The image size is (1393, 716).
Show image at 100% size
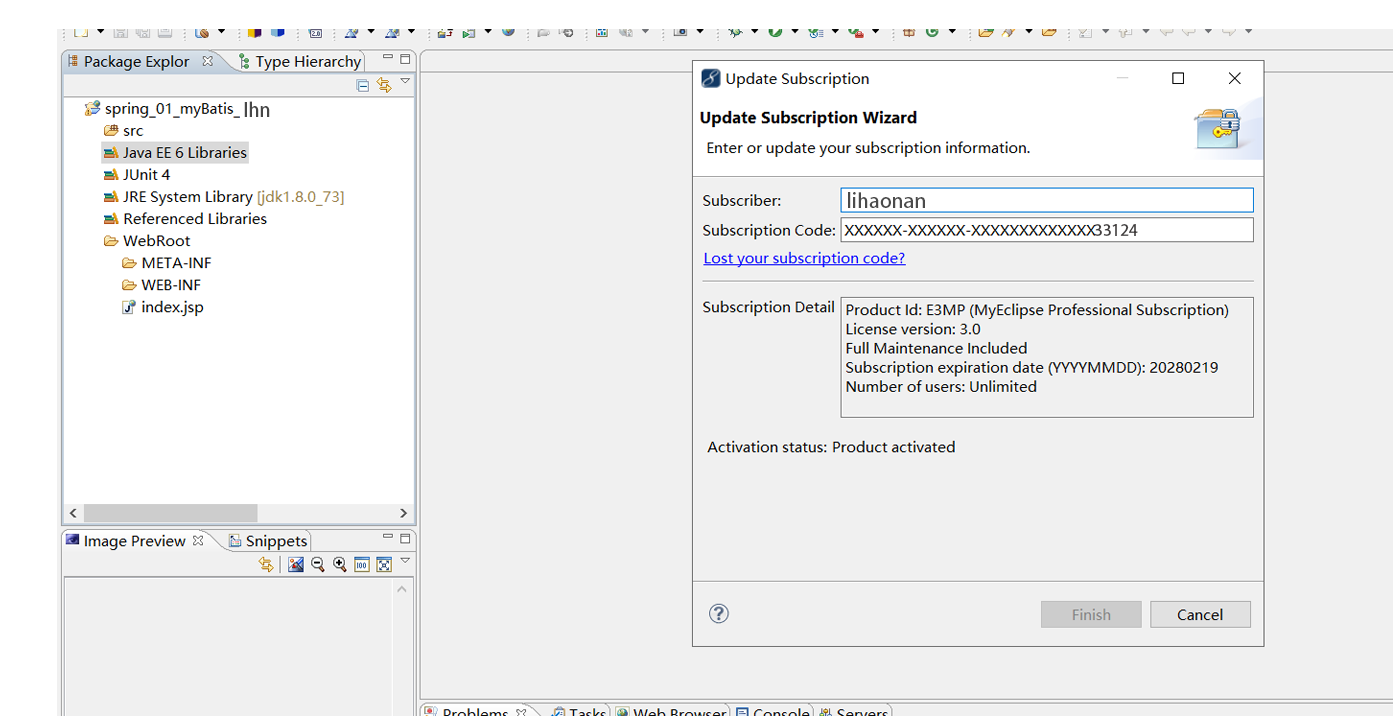(x=362, y=565)
